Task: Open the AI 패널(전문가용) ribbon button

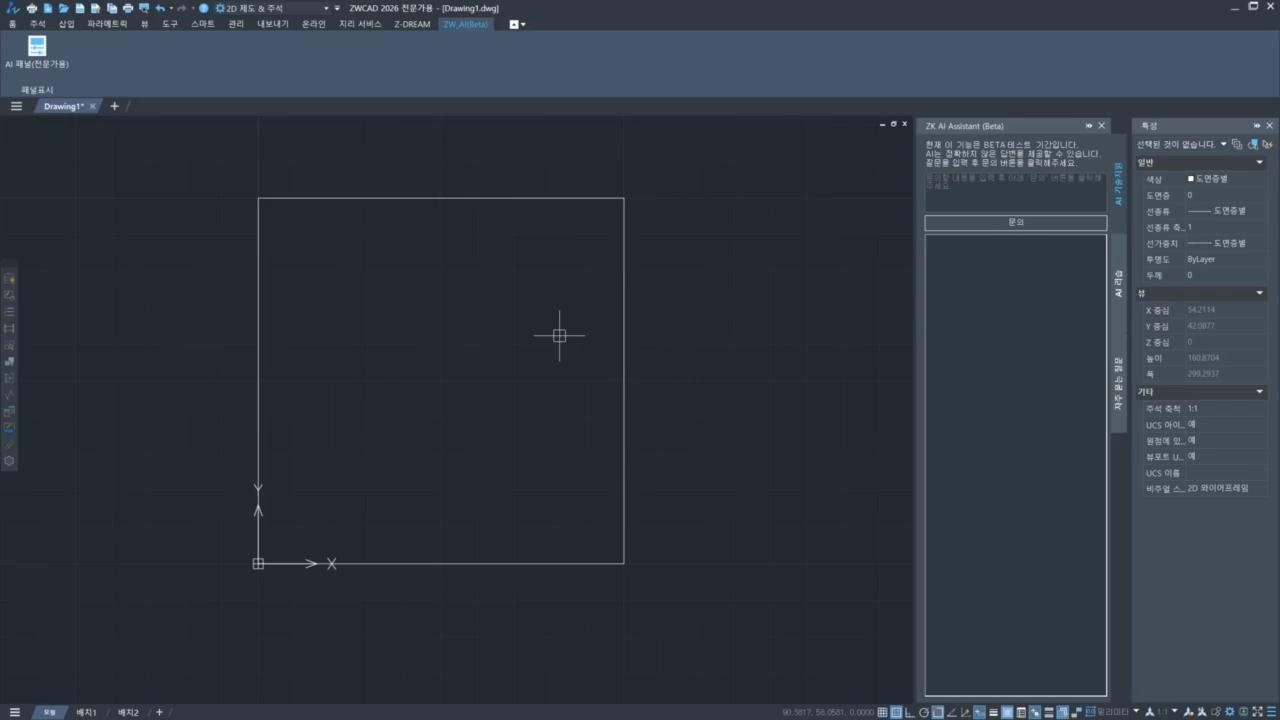Action: click(x=37, y=52)
